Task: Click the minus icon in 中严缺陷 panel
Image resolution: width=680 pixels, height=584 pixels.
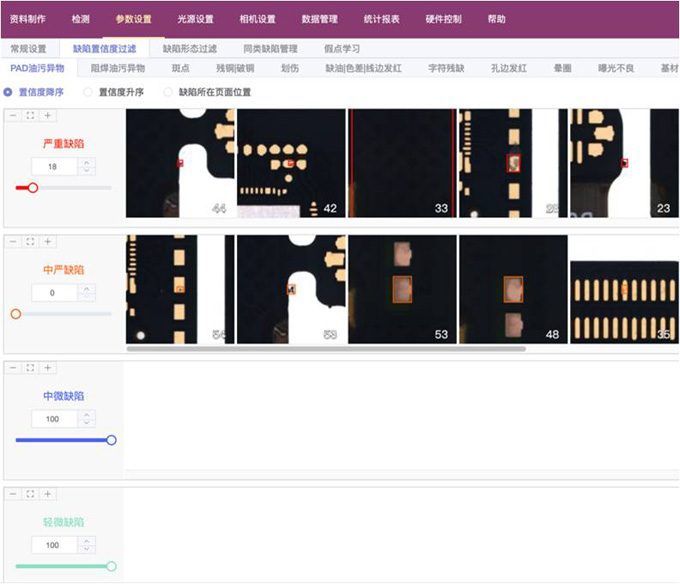Action: click(x=13, y=241)
